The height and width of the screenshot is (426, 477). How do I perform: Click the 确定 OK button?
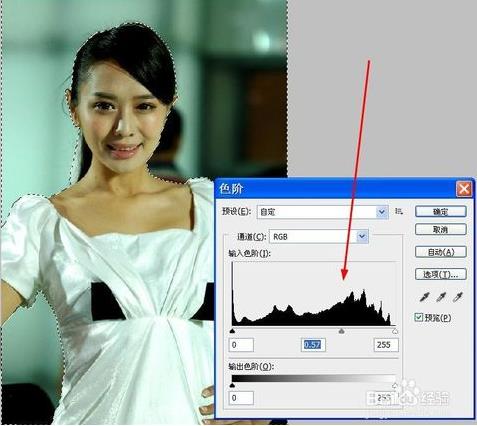coord(440,211)
